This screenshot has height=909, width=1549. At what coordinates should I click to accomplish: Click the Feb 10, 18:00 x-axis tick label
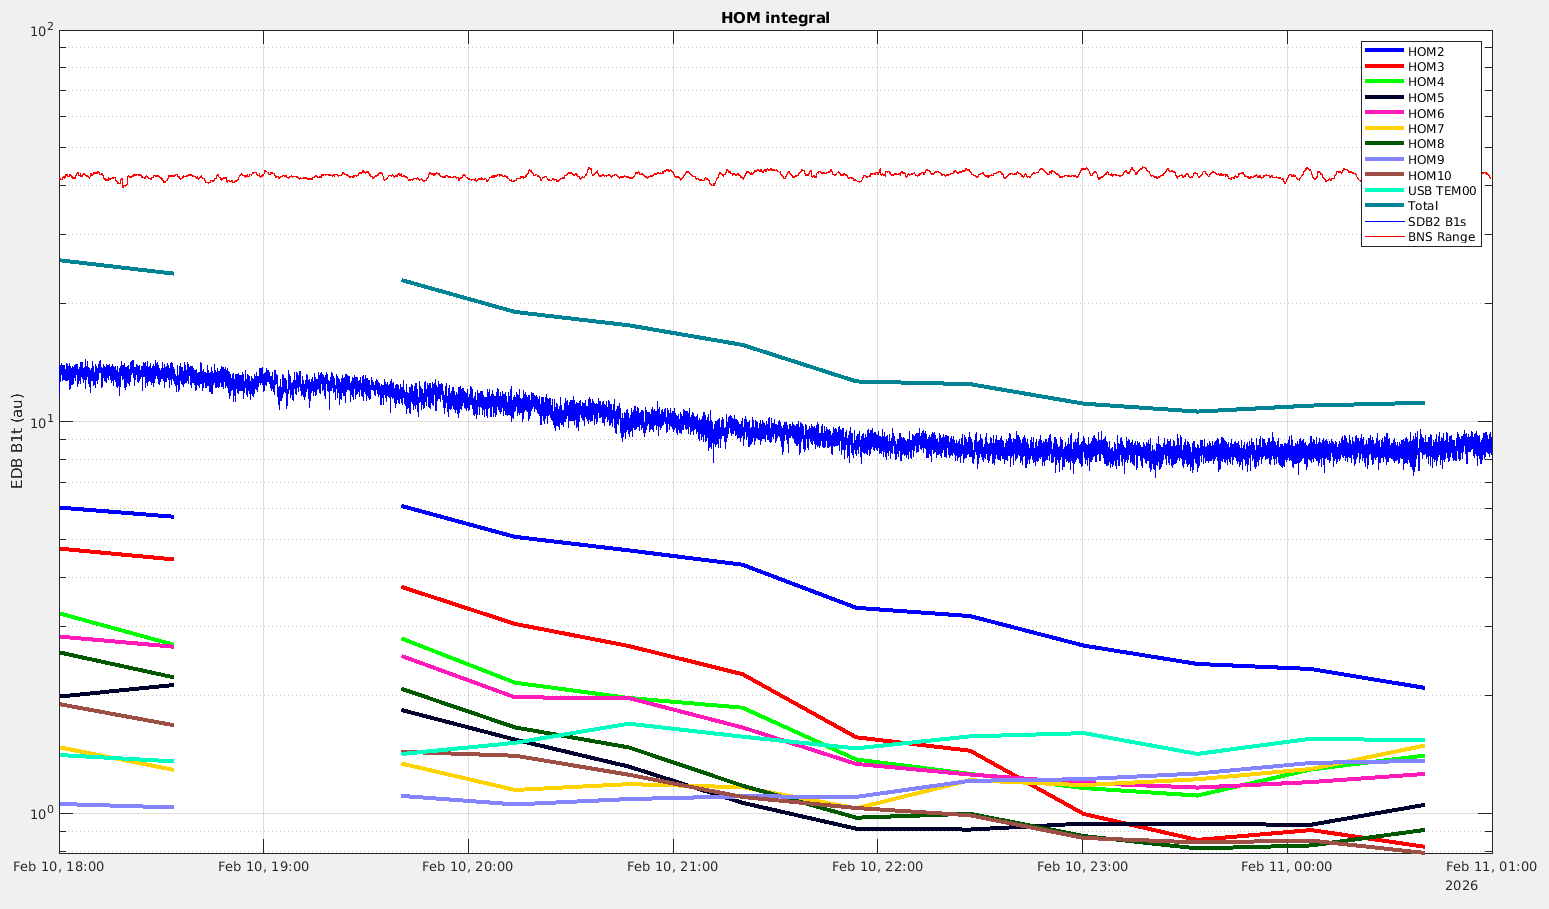click(58, 867)
